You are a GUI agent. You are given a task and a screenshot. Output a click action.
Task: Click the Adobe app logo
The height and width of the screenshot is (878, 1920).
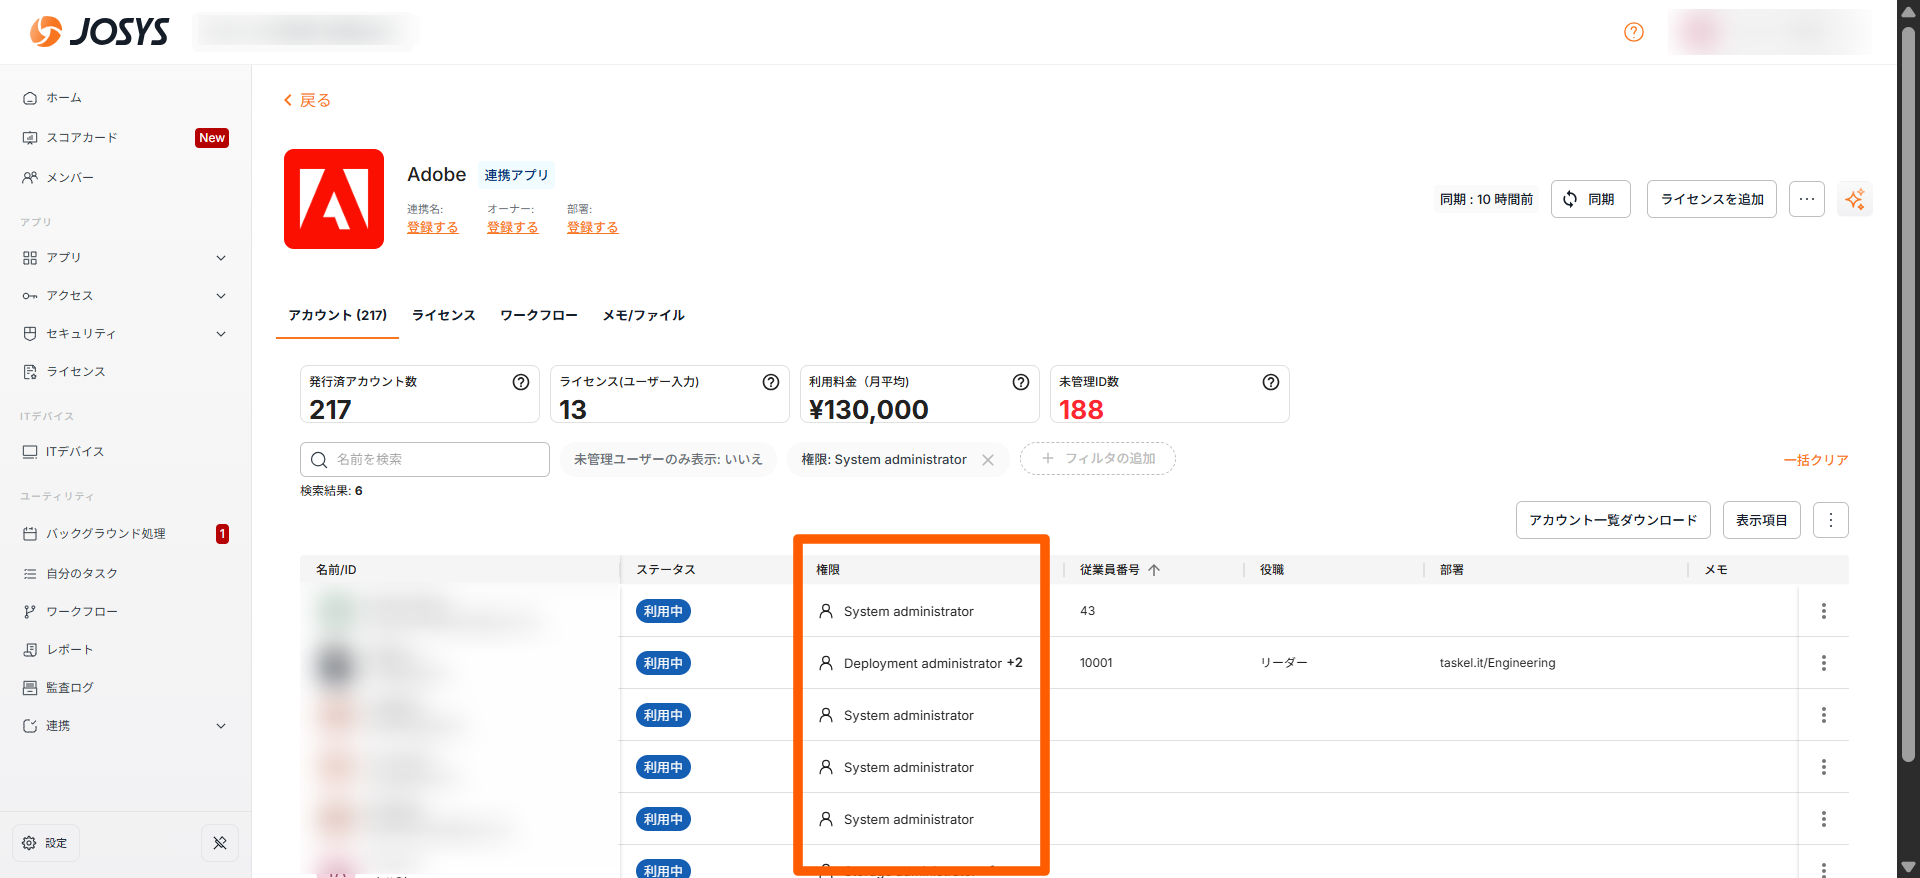tap(334, 199)
